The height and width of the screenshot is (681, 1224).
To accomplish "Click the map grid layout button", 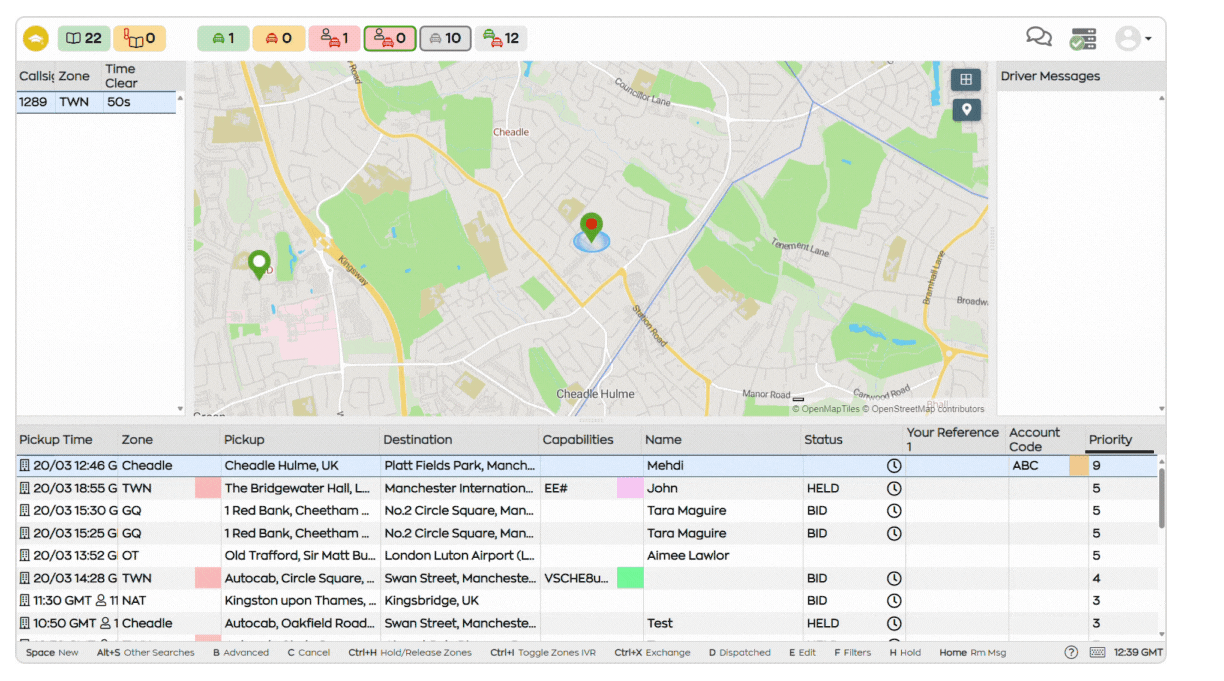I will tap(966, 79).
